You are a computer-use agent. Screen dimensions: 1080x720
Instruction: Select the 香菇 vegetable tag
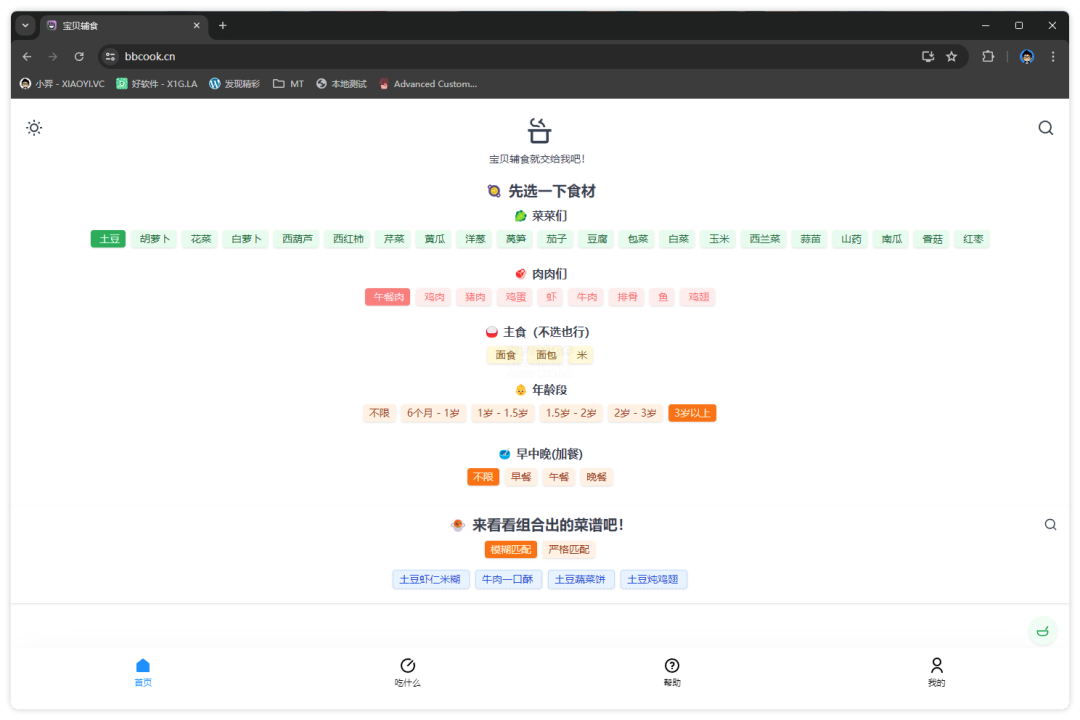pyautogui.click(x=933, y=239)
